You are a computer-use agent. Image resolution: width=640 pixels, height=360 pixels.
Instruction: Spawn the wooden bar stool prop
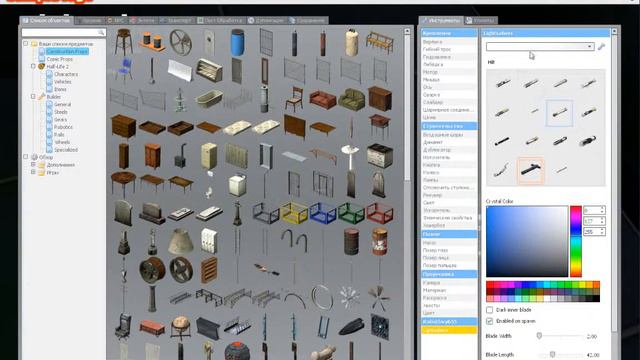pyautogui.click(x=123, y=42)
